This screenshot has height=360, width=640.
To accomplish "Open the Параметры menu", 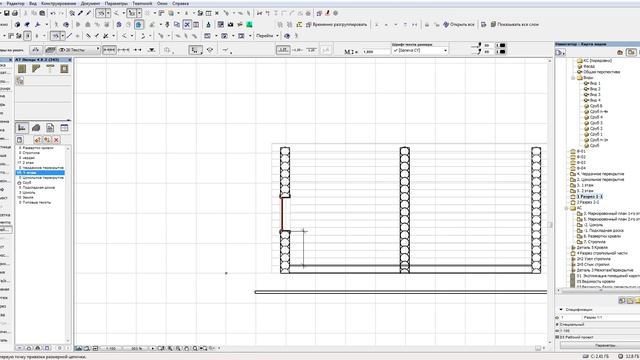I will coord(116,3).
